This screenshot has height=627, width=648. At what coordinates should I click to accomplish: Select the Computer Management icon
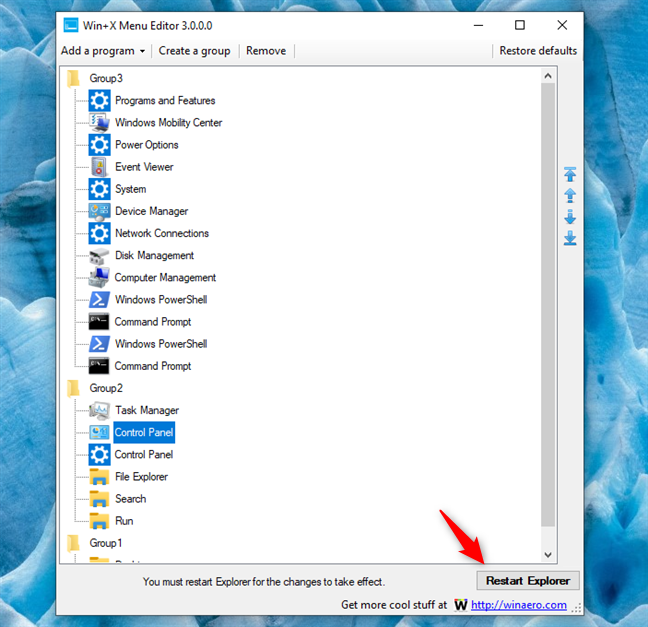click(x=99, y=278)
